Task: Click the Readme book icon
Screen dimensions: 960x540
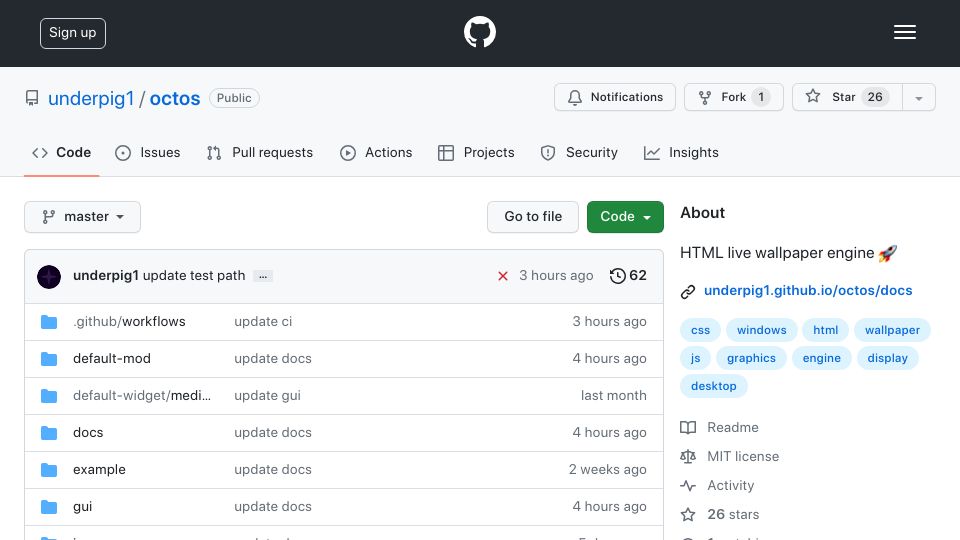Action: pos(688,427)
